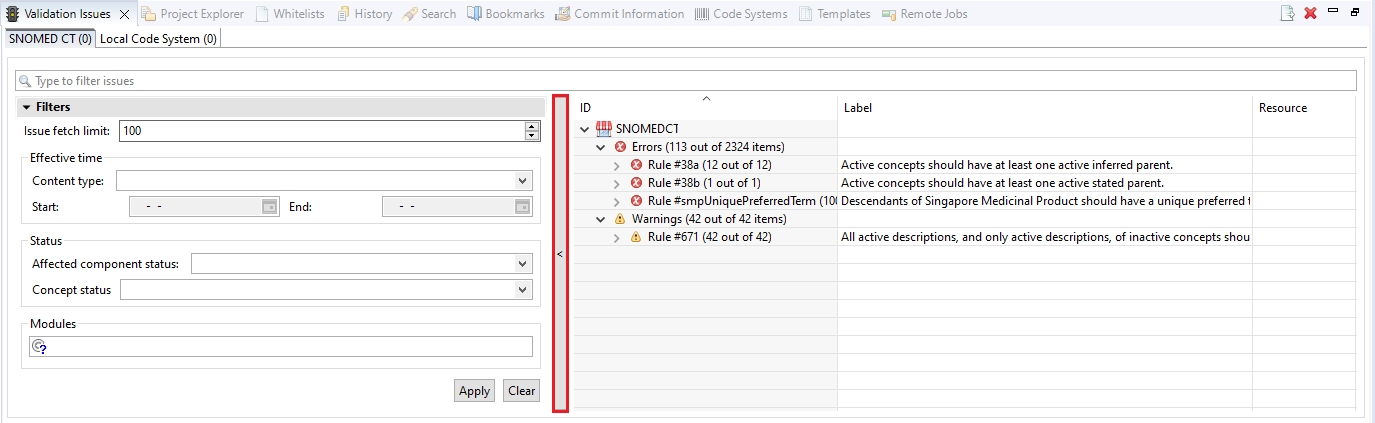1375x423 pixels.
Task: Collapse the Warnings group
Action: tap(601, 219)
